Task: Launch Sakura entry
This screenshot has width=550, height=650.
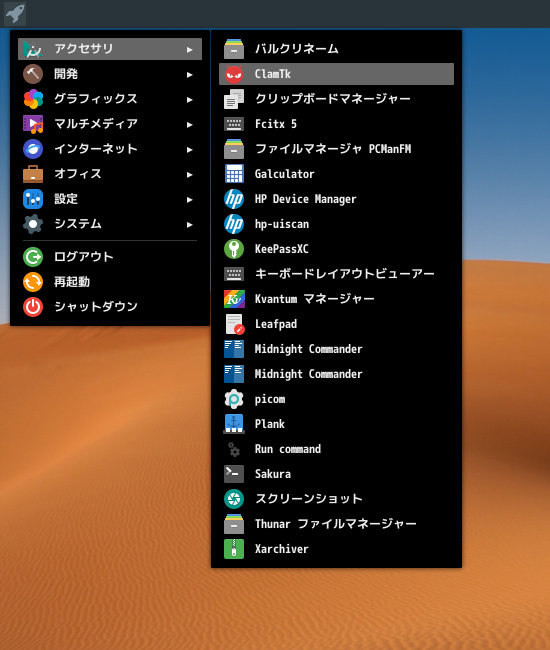Action: (336, 474)
